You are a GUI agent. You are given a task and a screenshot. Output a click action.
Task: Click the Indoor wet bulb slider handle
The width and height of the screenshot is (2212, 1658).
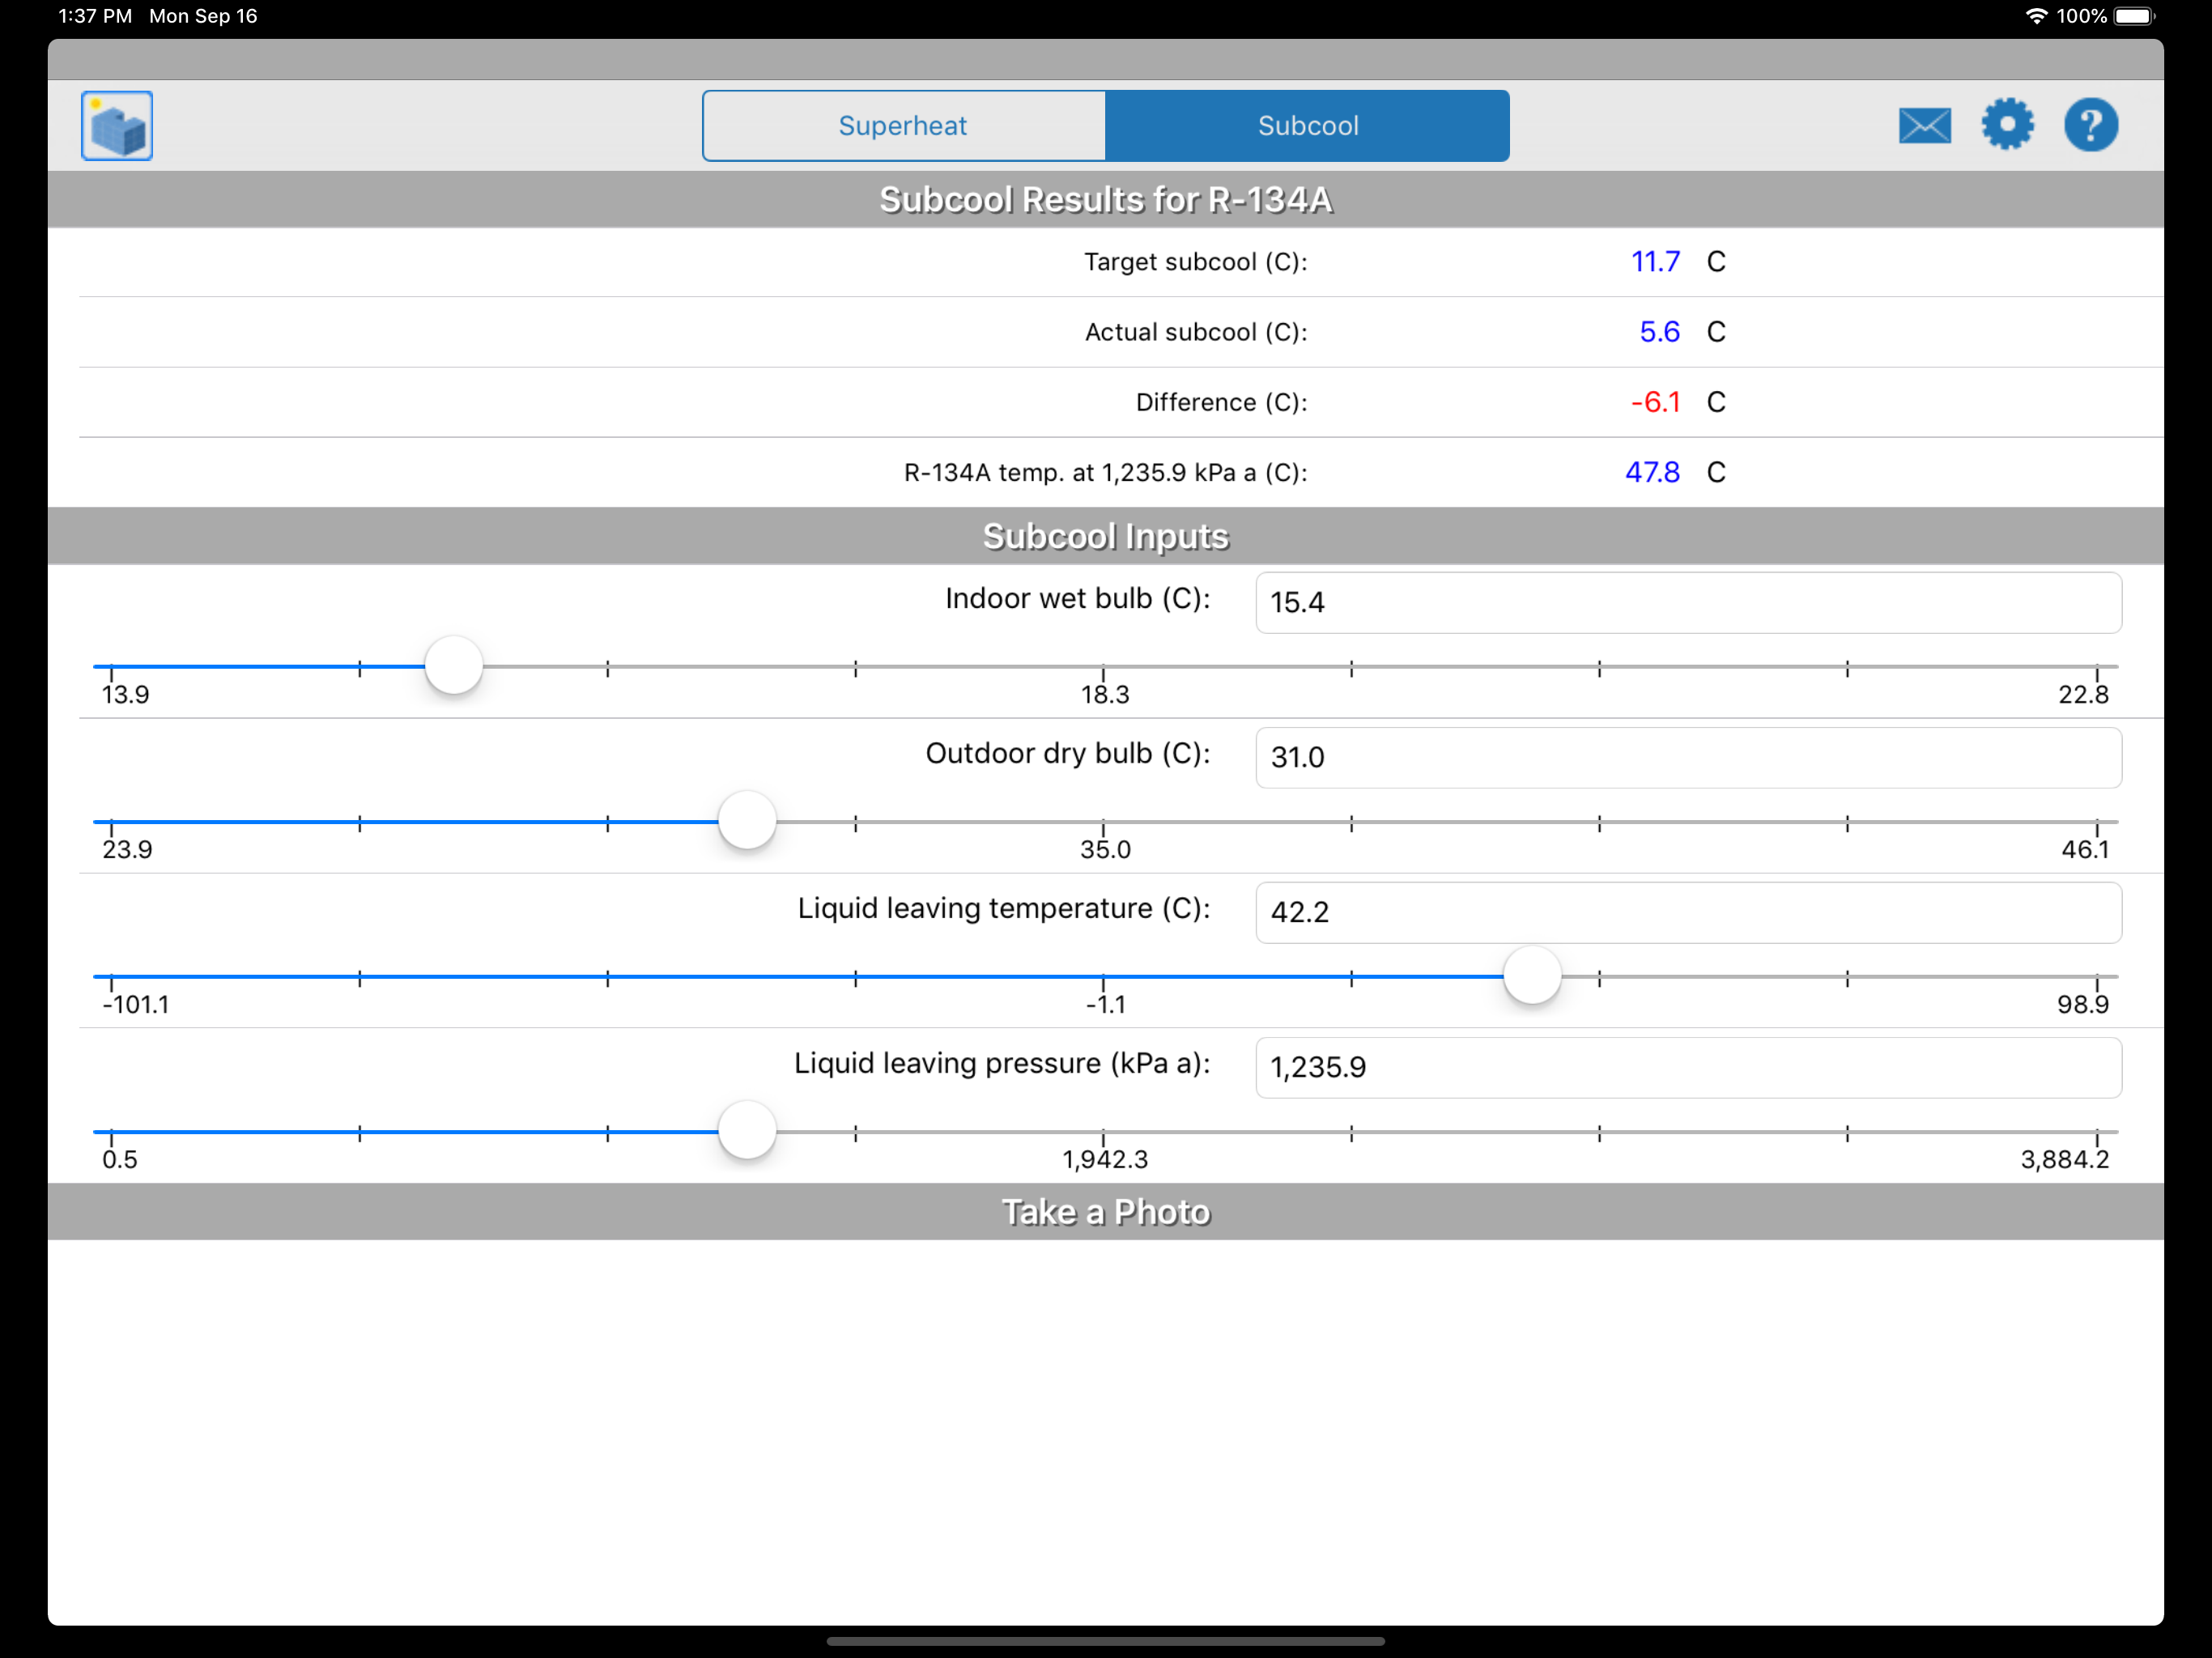click(x=454, y=666)
